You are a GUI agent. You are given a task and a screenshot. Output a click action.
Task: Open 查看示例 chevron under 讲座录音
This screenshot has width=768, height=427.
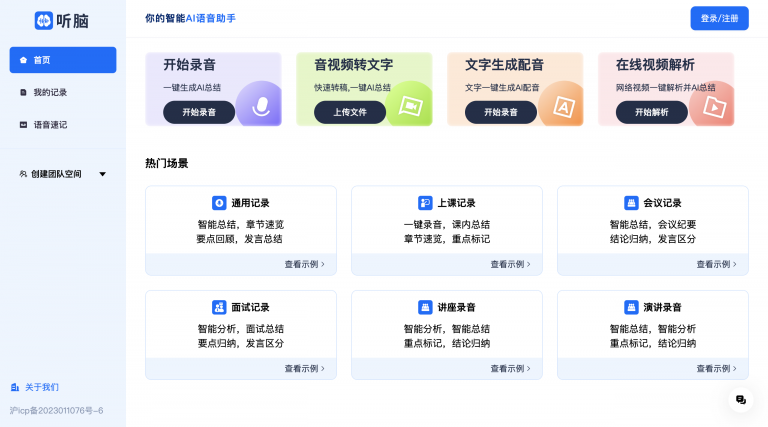click(528, 368)
